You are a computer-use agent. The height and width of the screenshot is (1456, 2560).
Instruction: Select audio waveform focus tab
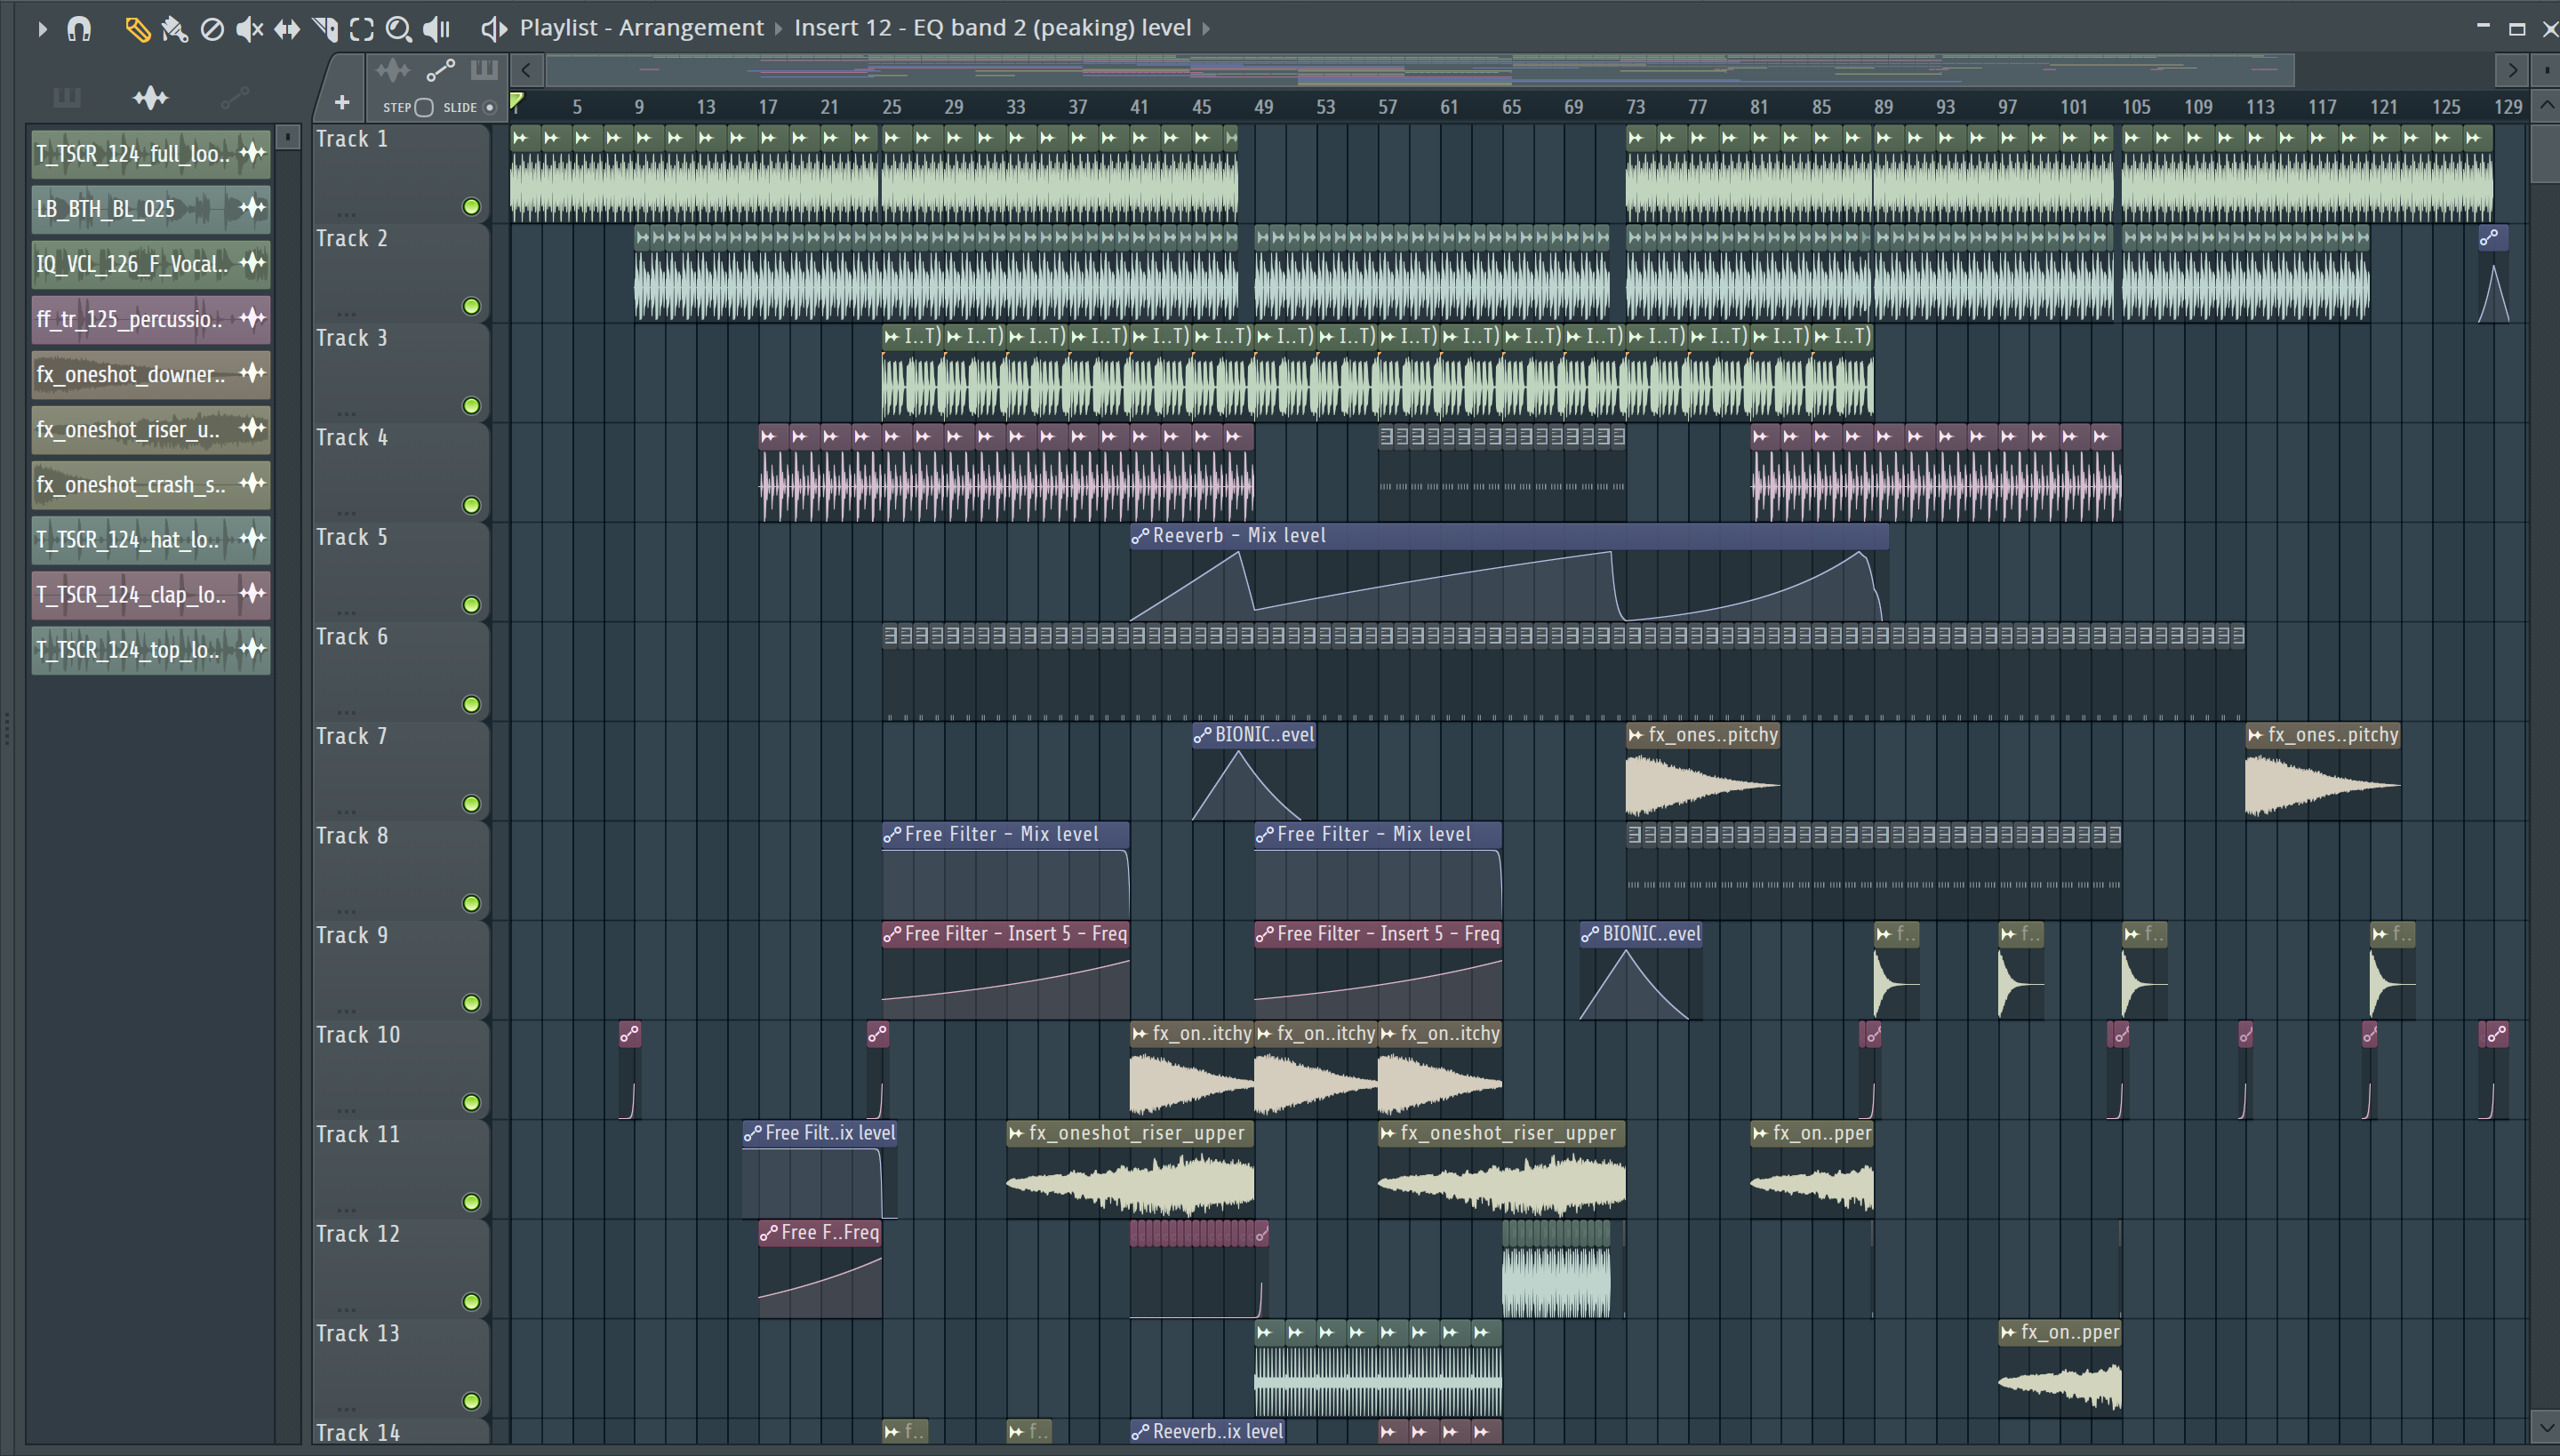click(x=392, y=70)
